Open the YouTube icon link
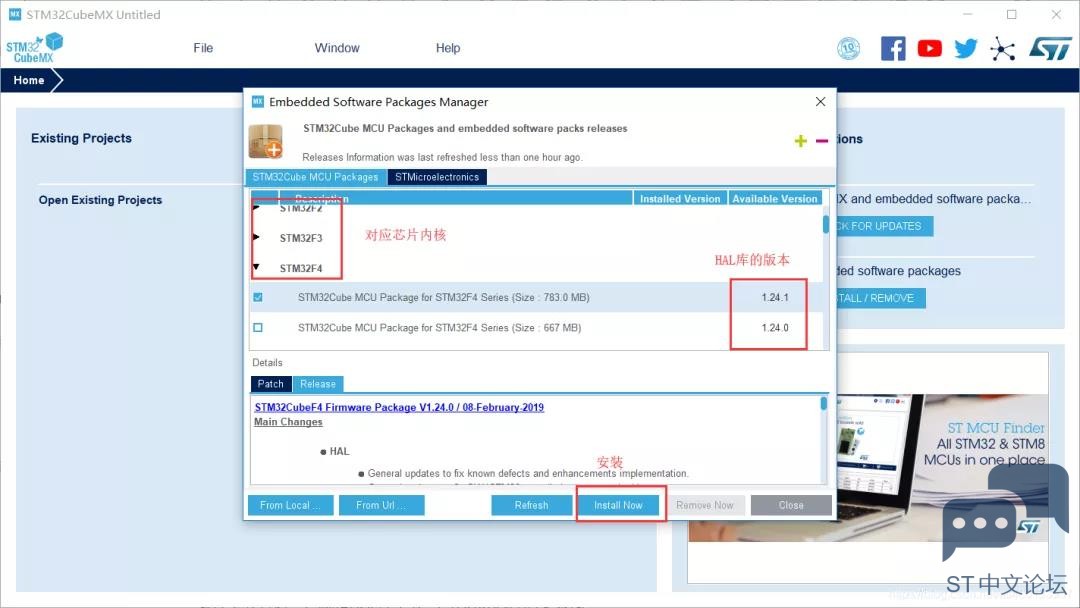The height and width of the screenshot is (608, 1080). click(929, 48)
